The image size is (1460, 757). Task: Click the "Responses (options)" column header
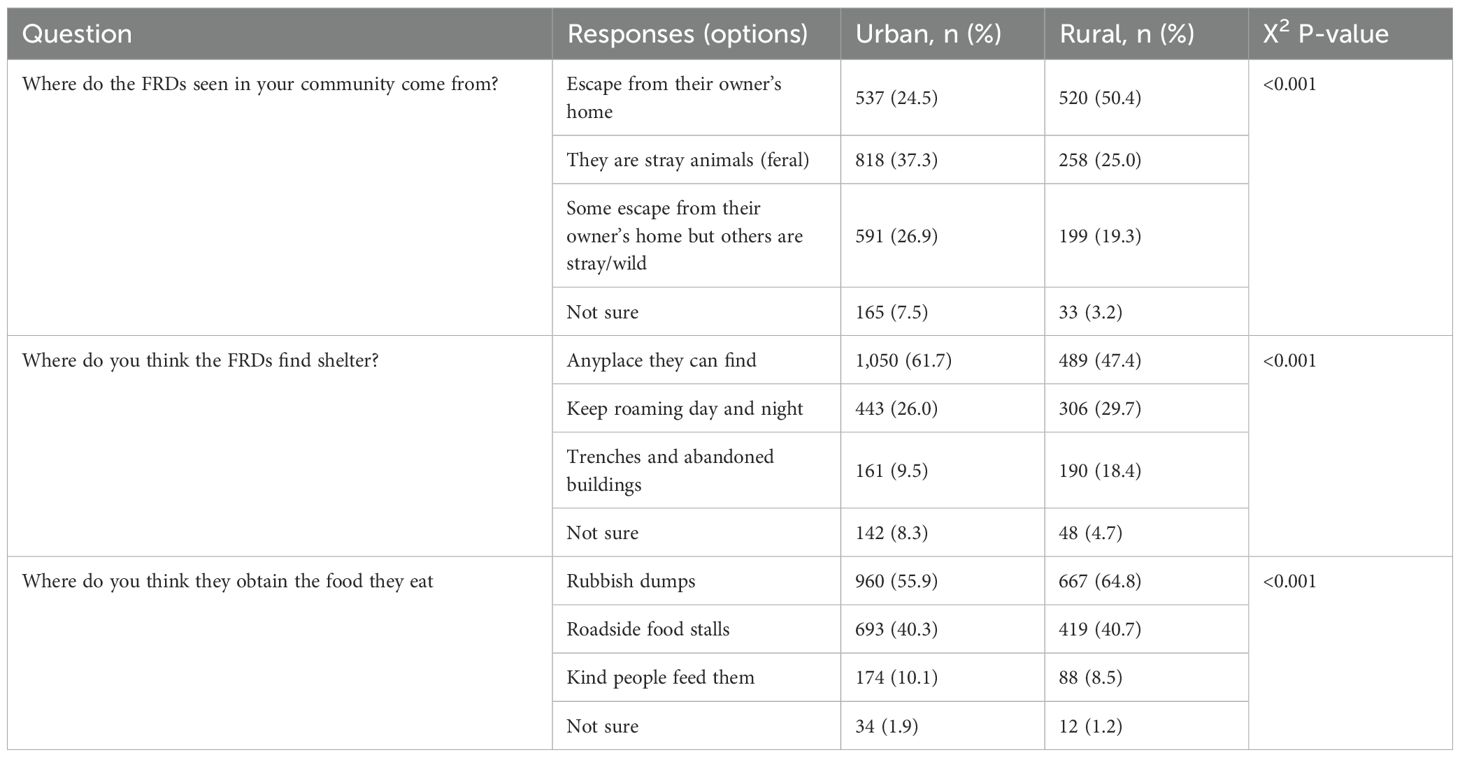[x=687, y=34]
